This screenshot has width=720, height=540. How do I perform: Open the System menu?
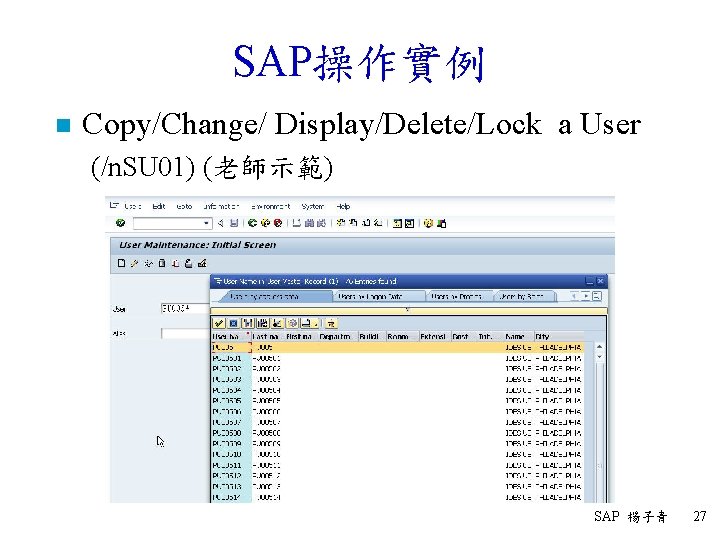pos(313,206)
